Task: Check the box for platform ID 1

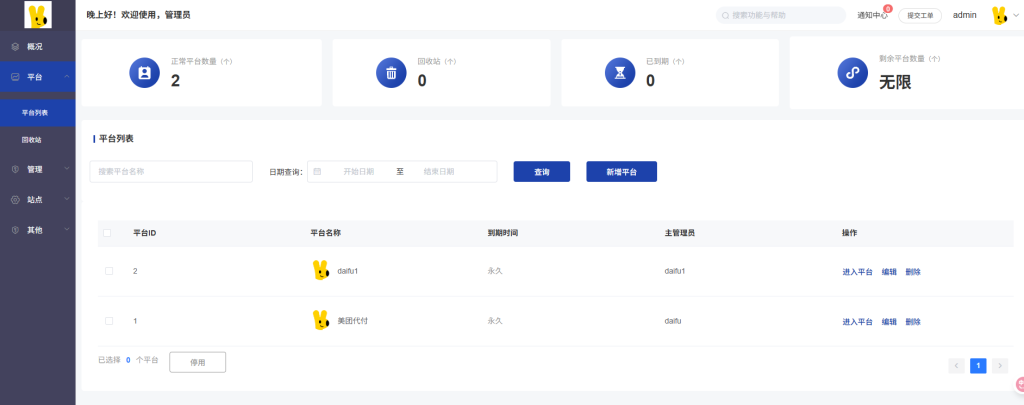Action: coord(109,321)
